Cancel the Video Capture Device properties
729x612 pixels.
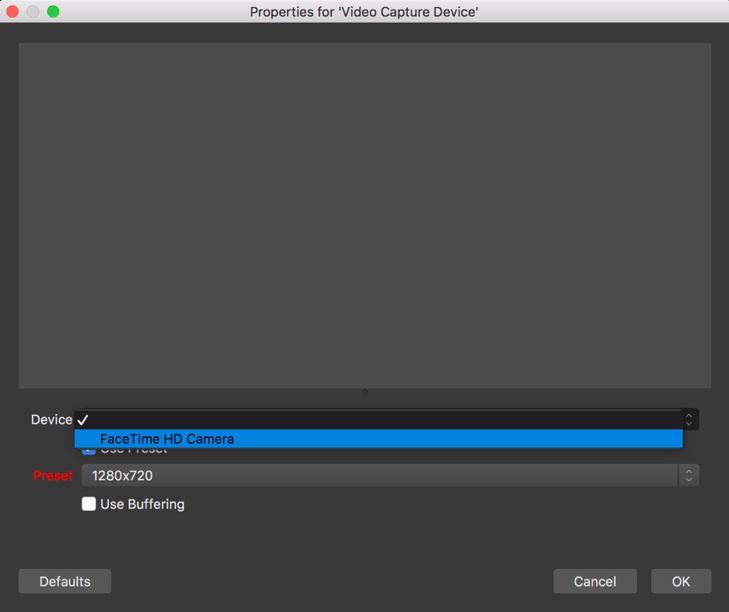(595, 581)
